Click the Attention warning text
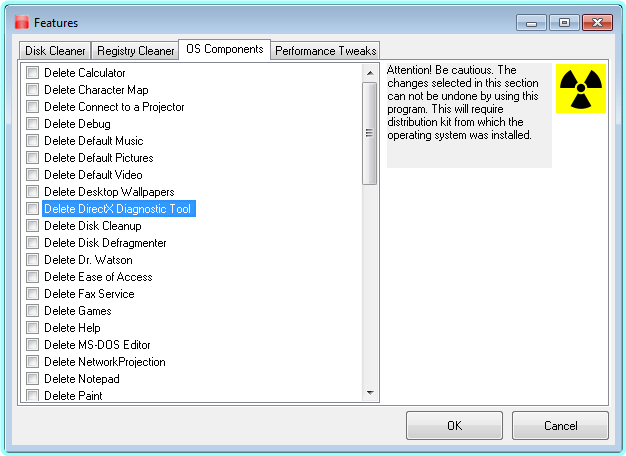The height and width of the screenshot is (456, 626). 463,103
